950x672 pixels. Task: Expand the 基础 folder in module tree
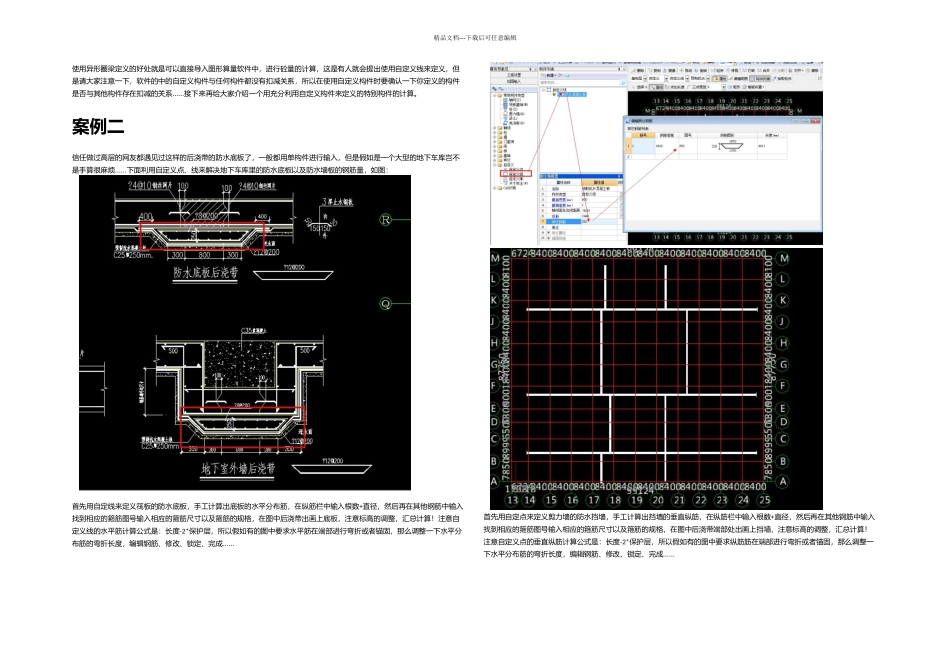pyautogui.click(x=494, y=156)
